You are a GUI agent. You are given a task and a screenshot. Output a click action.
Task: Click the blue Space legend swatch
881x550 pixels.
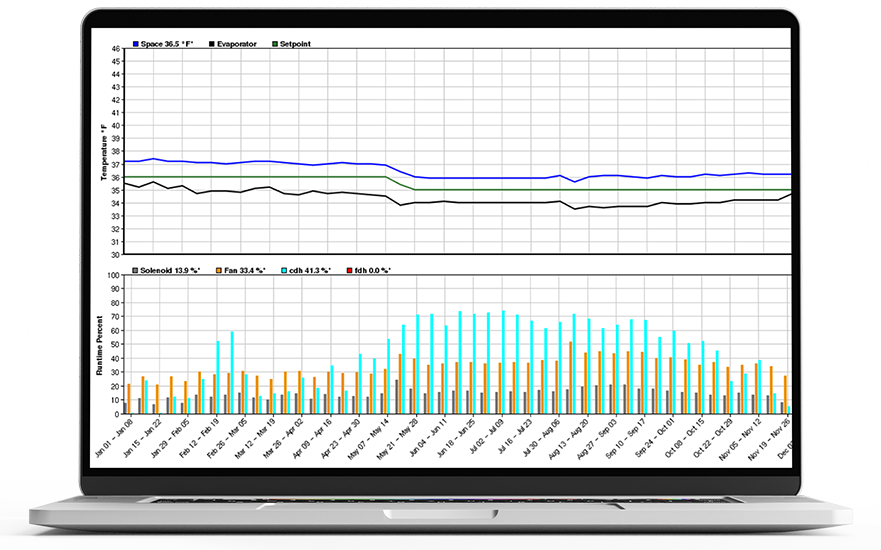tap(135, 44)
